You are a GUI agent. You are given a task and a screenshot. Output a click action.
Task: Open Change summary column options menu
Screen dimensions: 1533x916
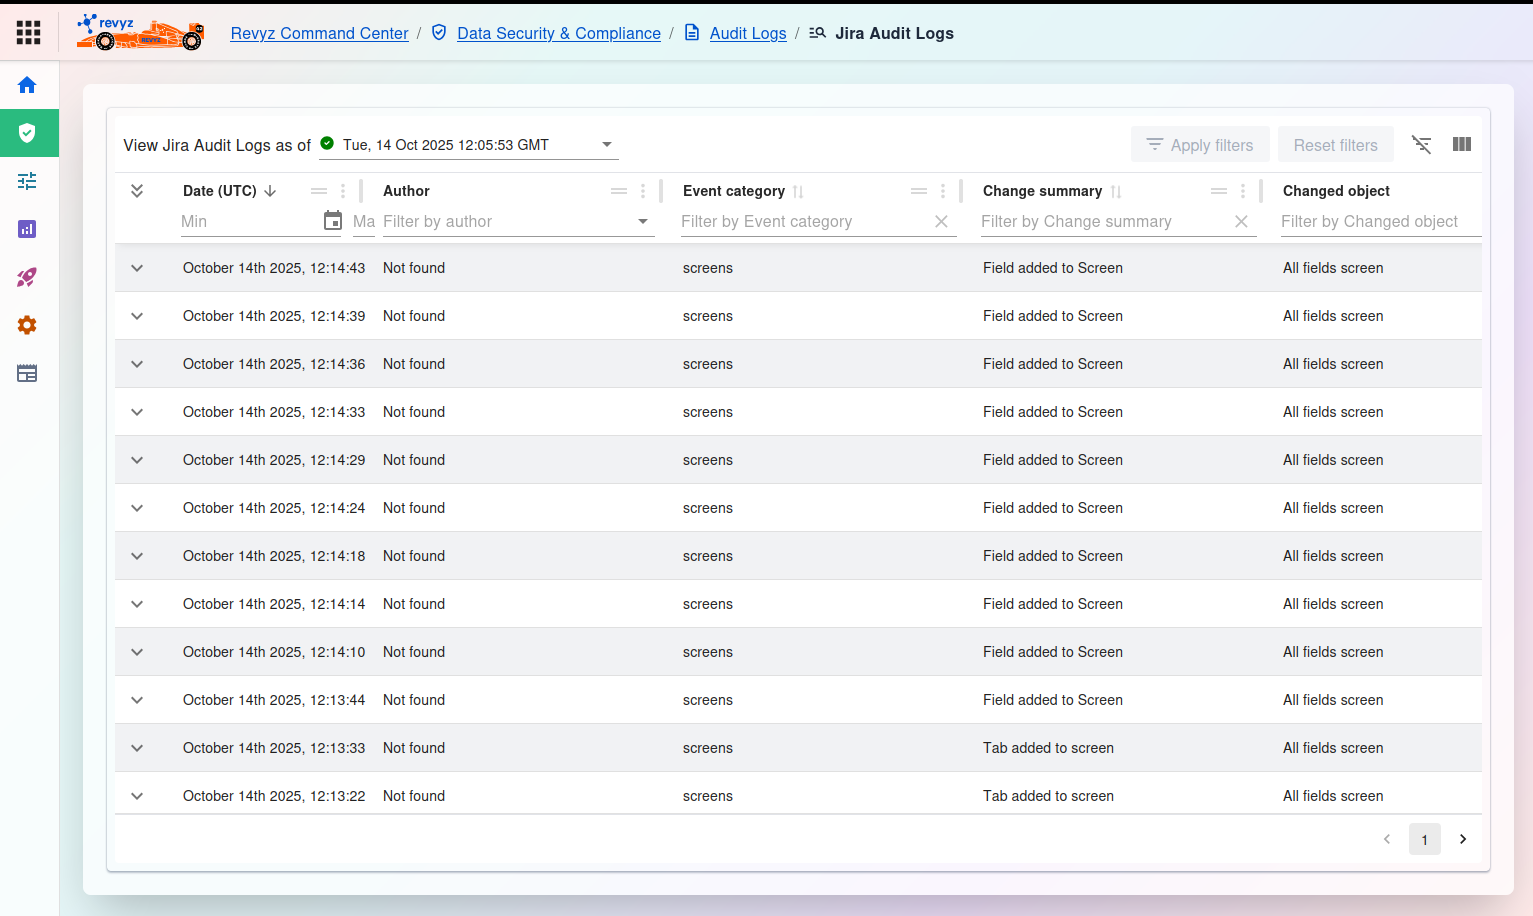coord(1243,191)
